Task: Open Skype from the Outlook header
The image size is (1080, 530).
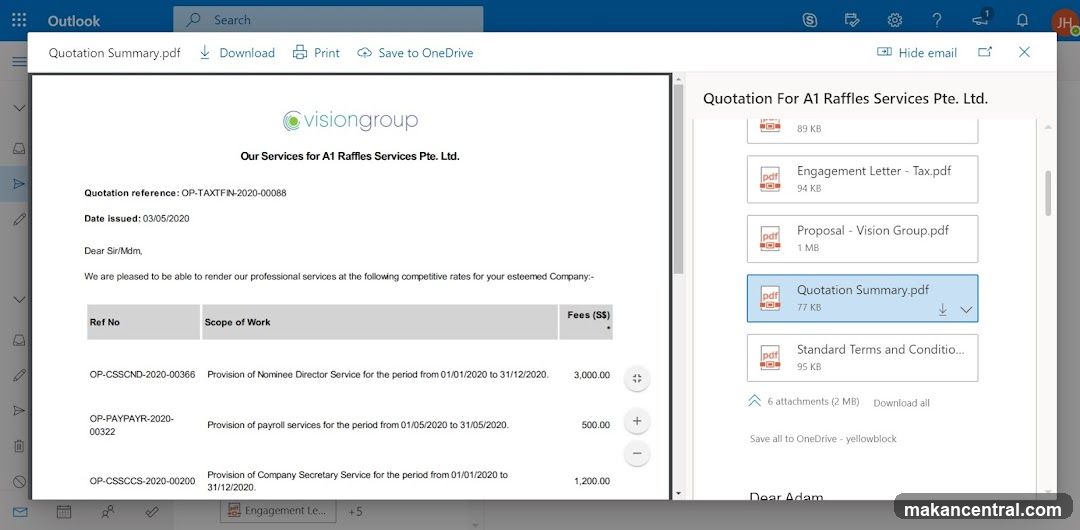Action: pos(810,20)
